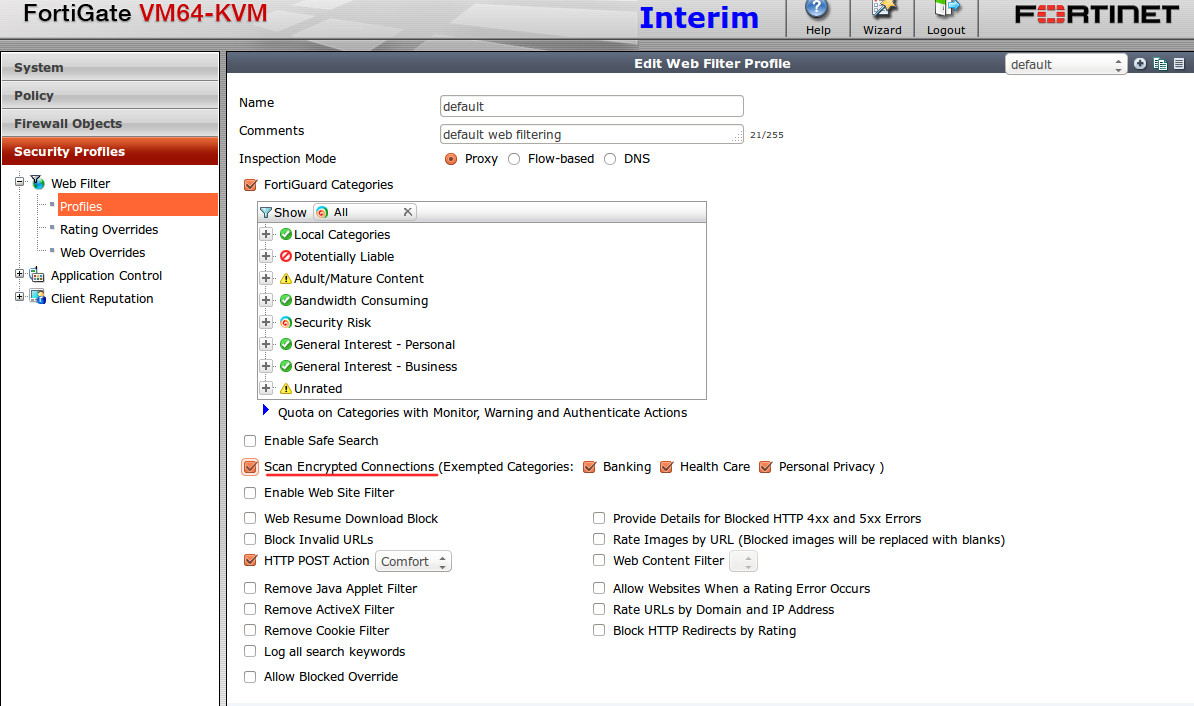Screen dimensions: 1194x706
Task: Expand Client Reputation tree node
Action: pos(20,297)
